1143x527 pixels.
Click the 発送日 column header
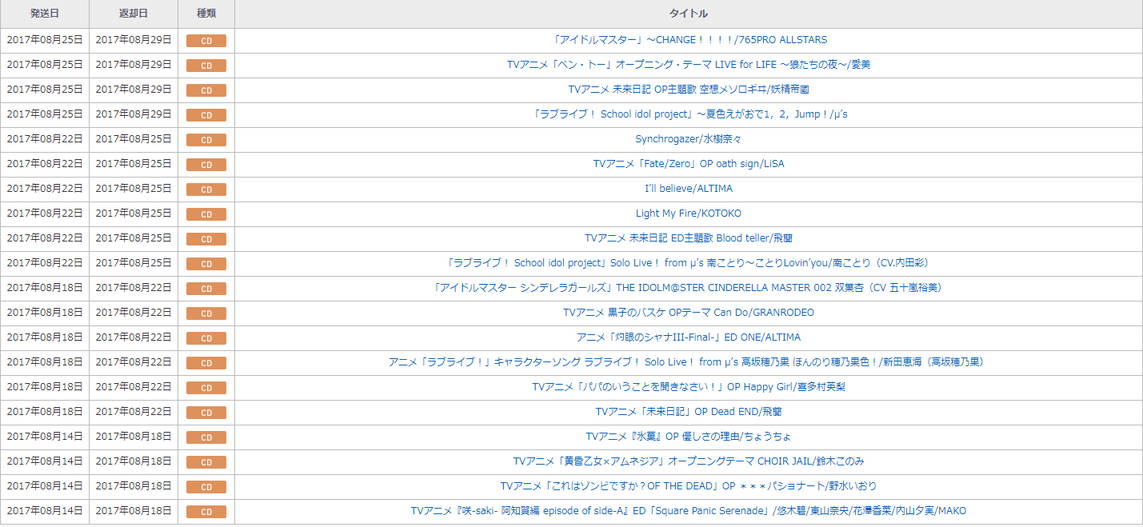[x=44, y=14]
